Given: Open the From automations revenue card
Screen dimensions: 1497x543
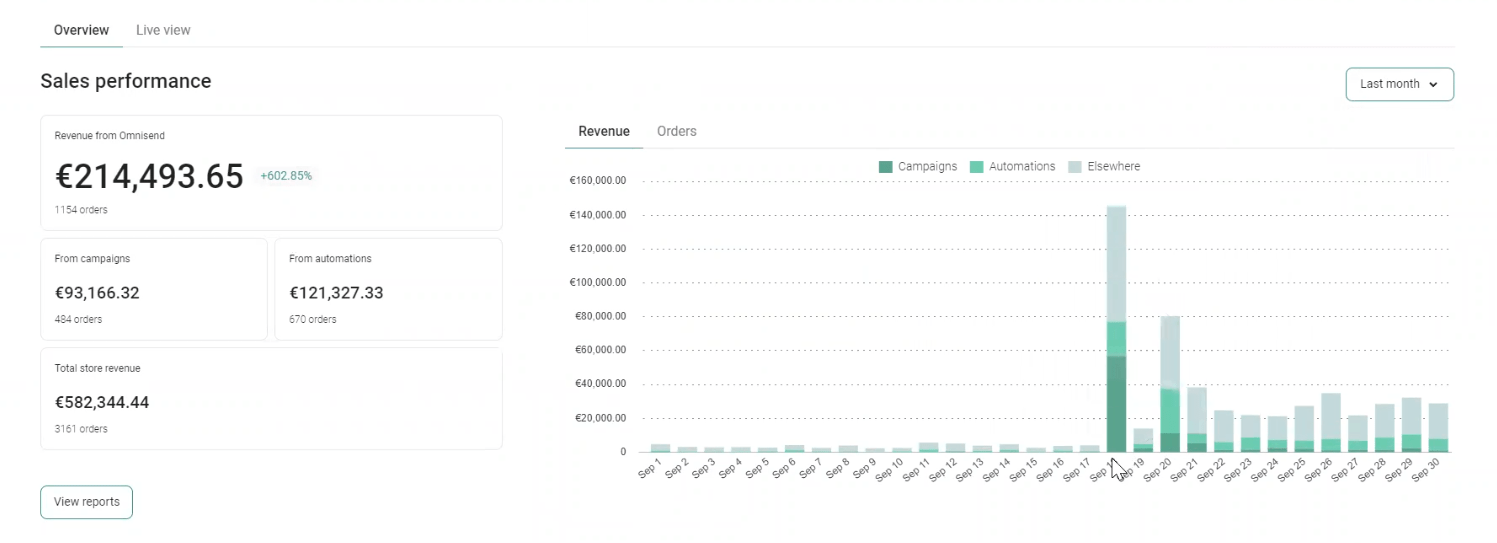Looking at the screenshot, I should click(388, 289).
